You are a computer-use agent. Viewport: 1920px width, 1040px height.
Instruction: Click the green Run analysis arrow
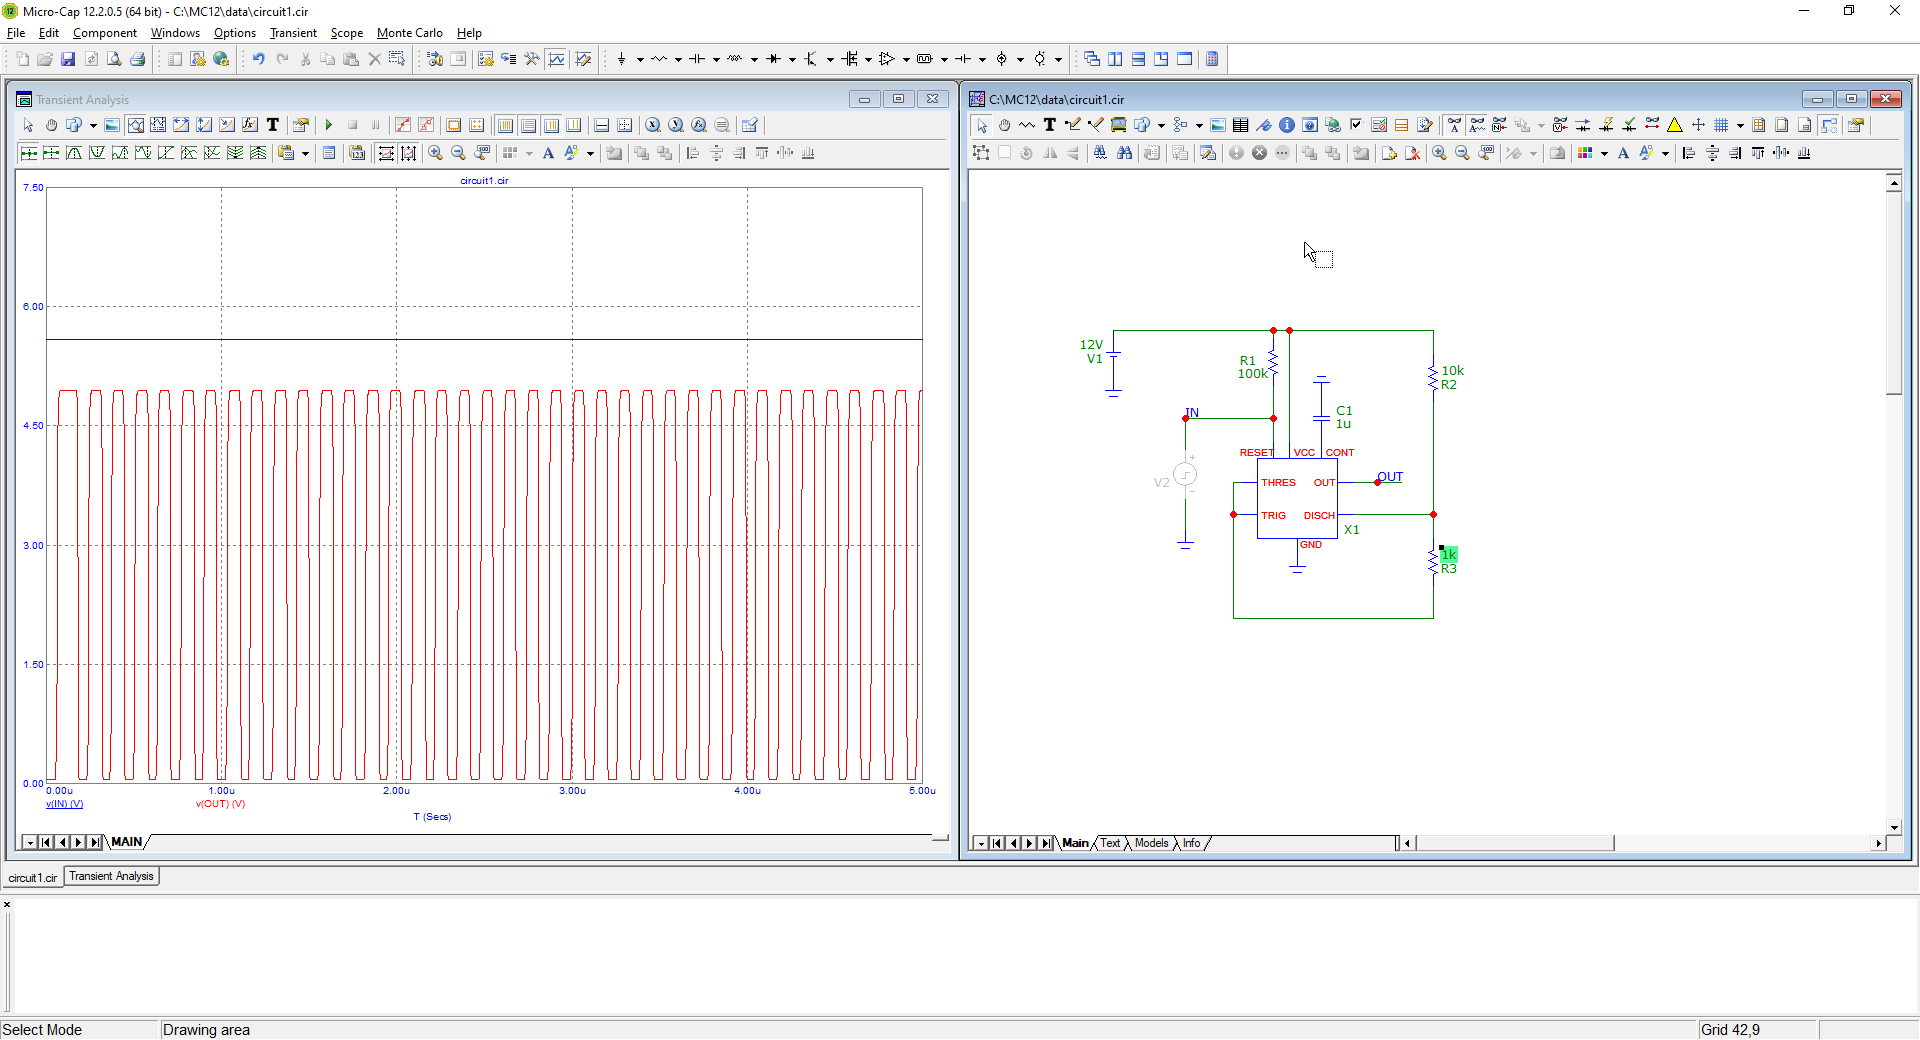(329, 125)
